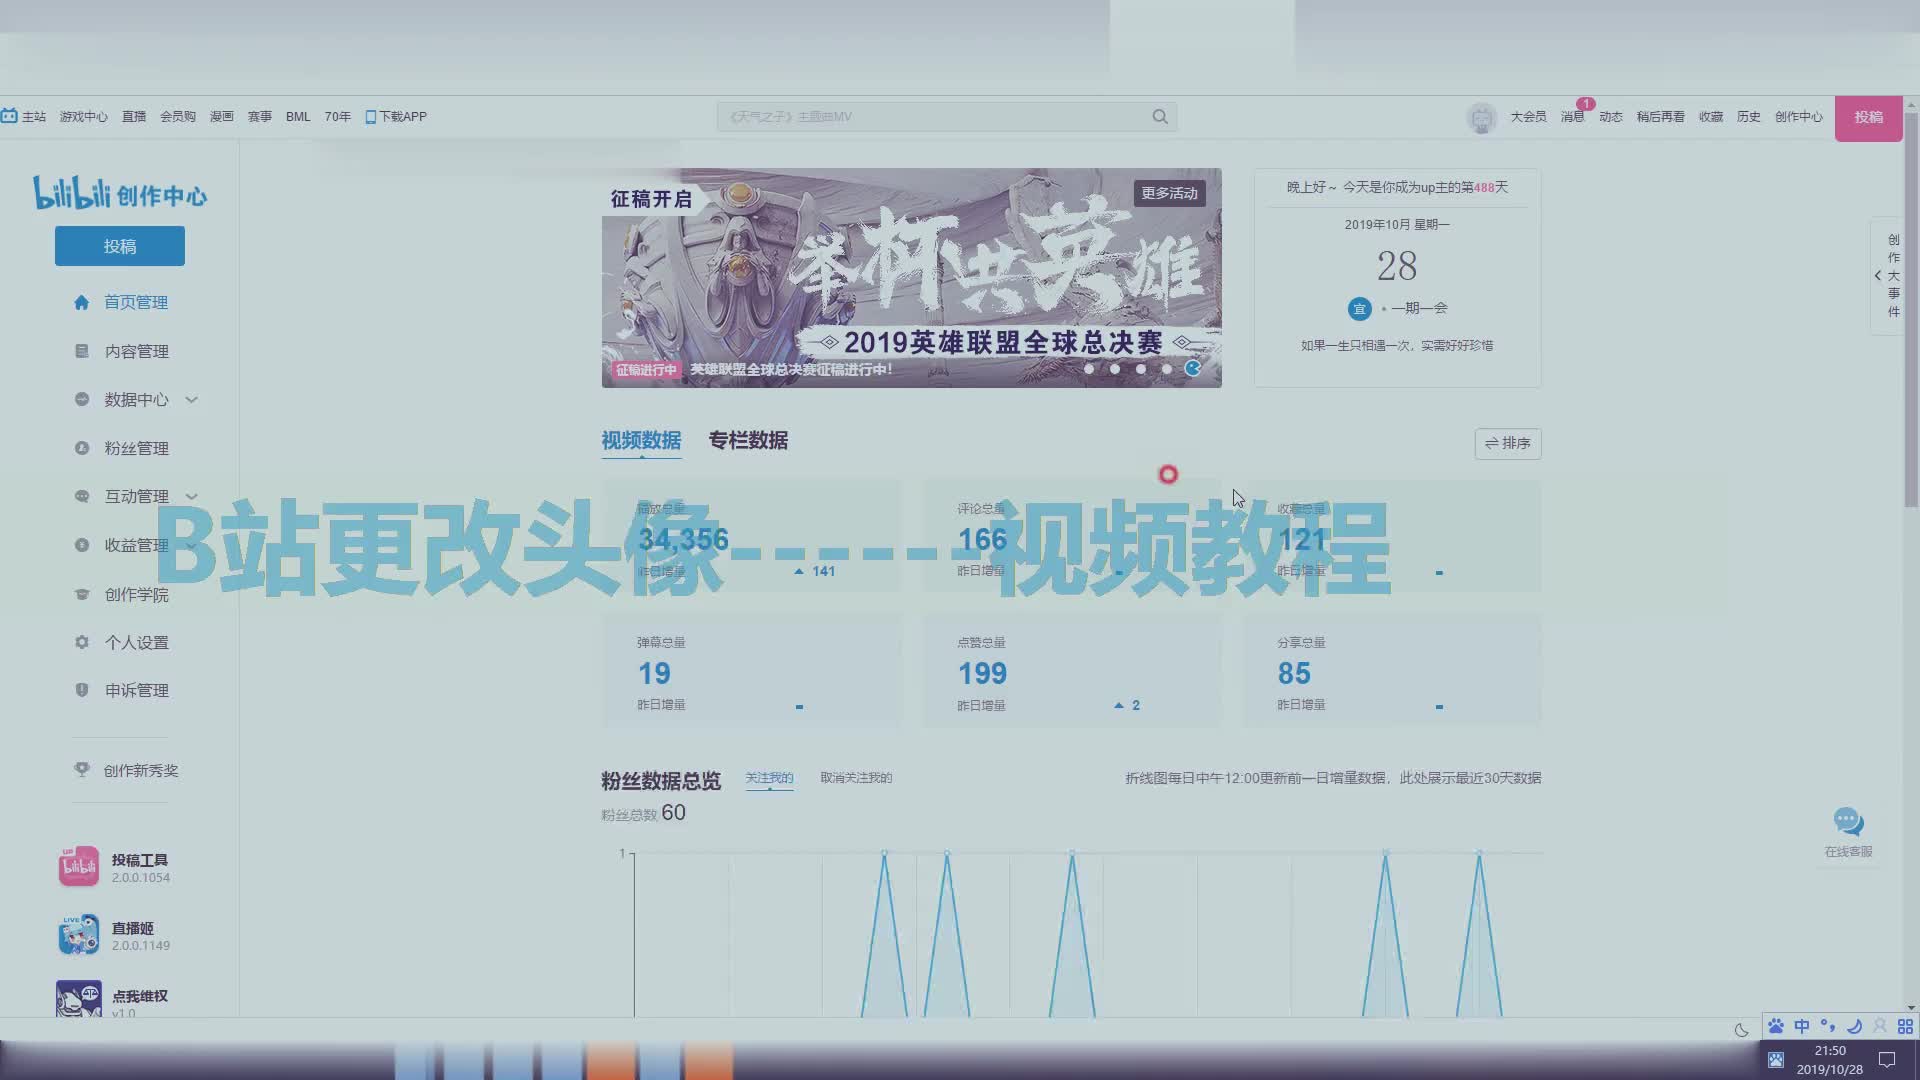Click the moon night-mode tray icon
Viewport: 1920px width, 1080px height.
[x=1742, y=1030]
